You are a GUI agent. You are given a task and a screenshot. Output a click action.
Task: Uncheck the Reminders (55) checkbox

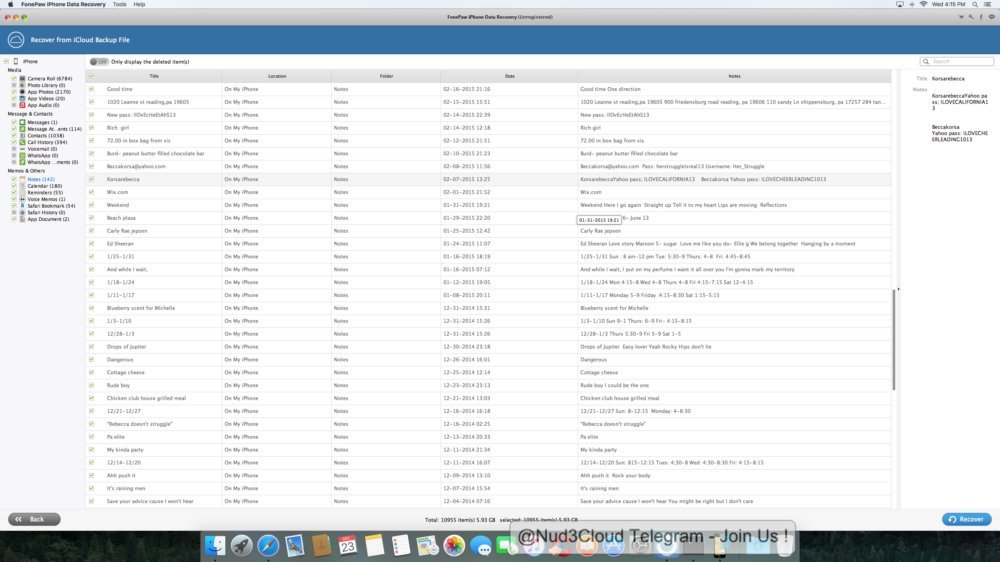coord(13,193)
